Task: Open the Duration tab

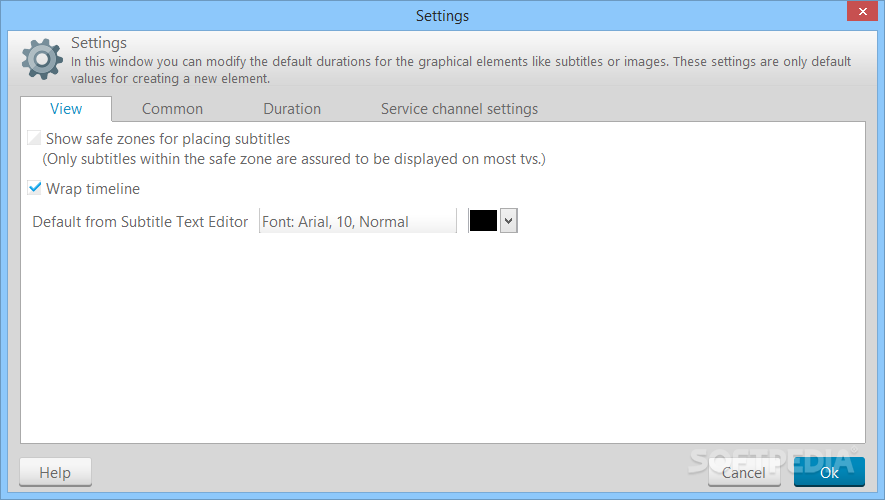Action: [x=292, y=109]
